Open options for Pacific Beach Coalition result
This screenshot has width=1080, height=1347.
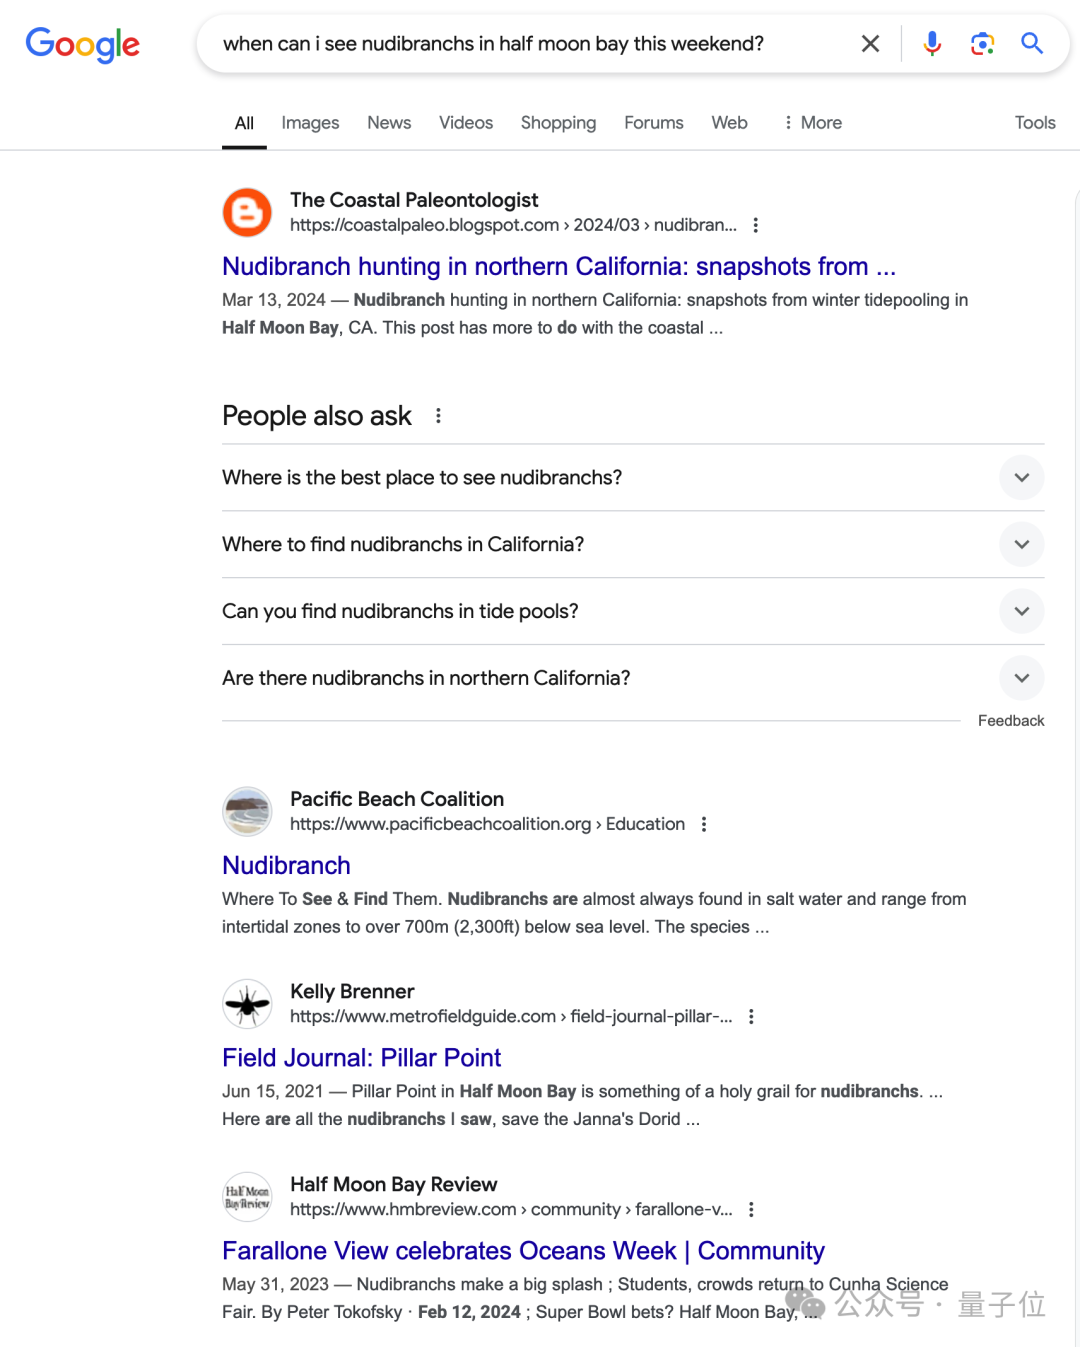click(x=704, y=824)
